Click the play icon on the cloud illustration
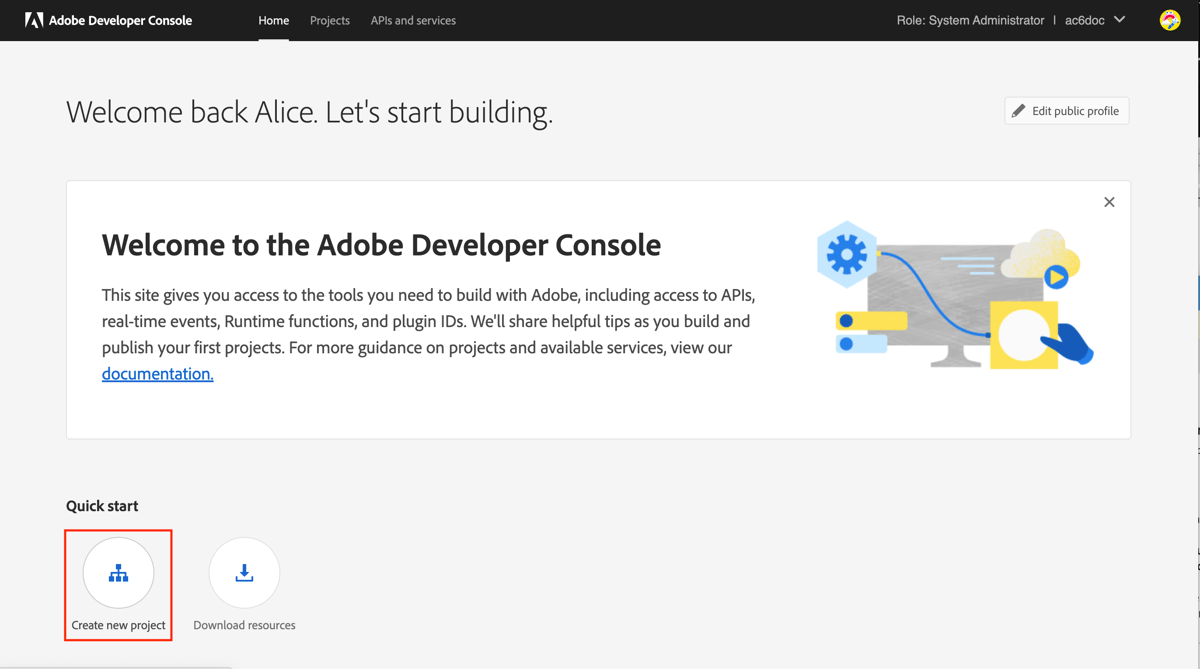1200x669 pixels. click(1056, 278)
